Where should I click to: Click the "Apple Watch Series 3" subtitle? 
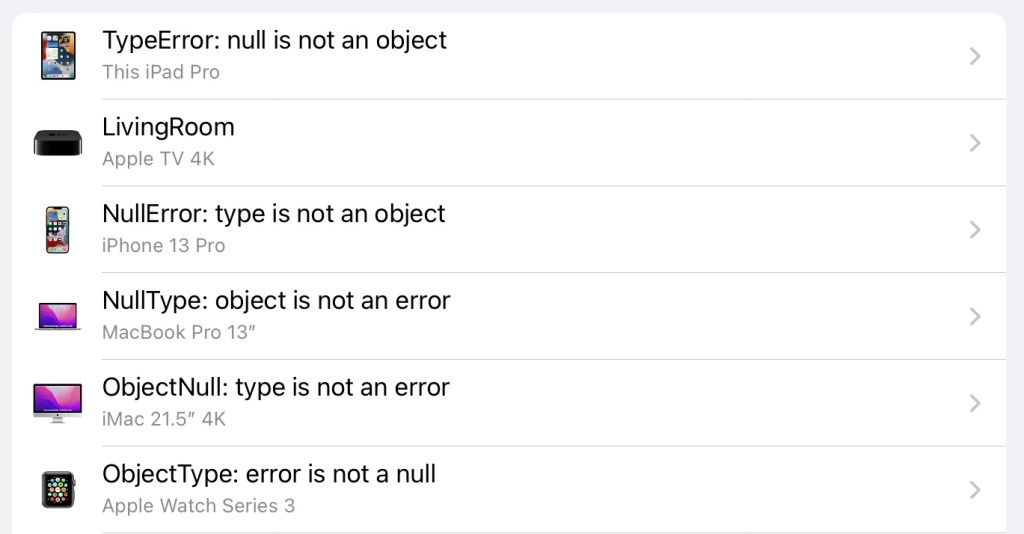coord(198,506)
